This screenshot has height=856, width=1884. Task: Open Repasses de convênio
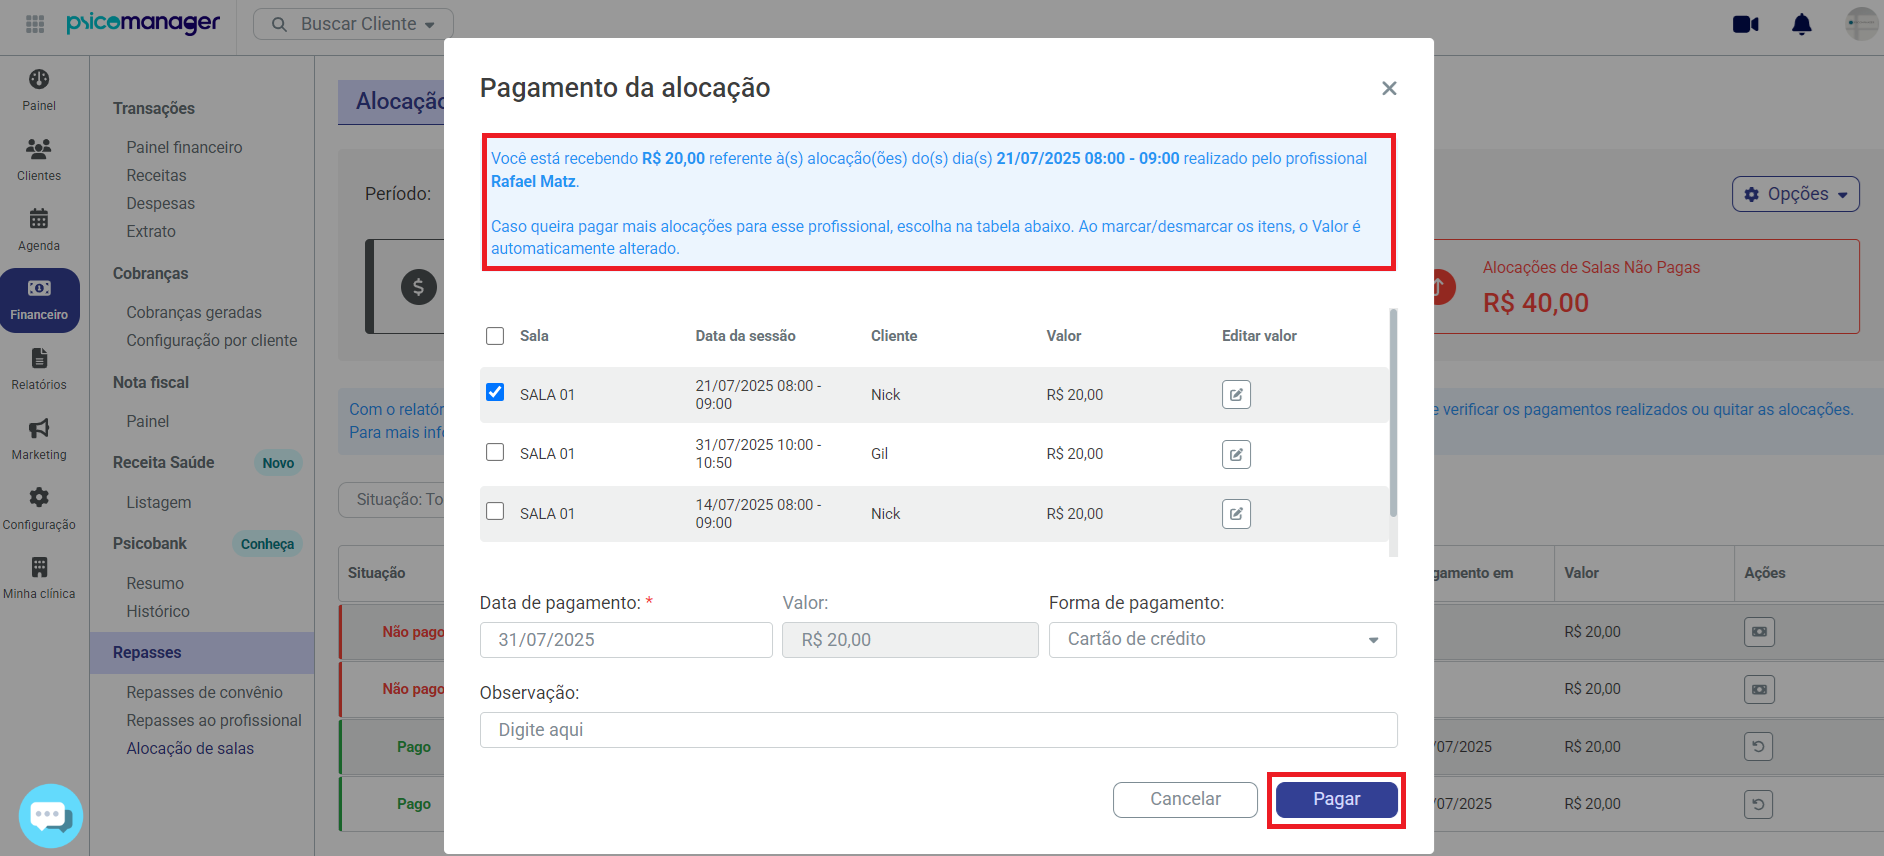click(204, 692)
